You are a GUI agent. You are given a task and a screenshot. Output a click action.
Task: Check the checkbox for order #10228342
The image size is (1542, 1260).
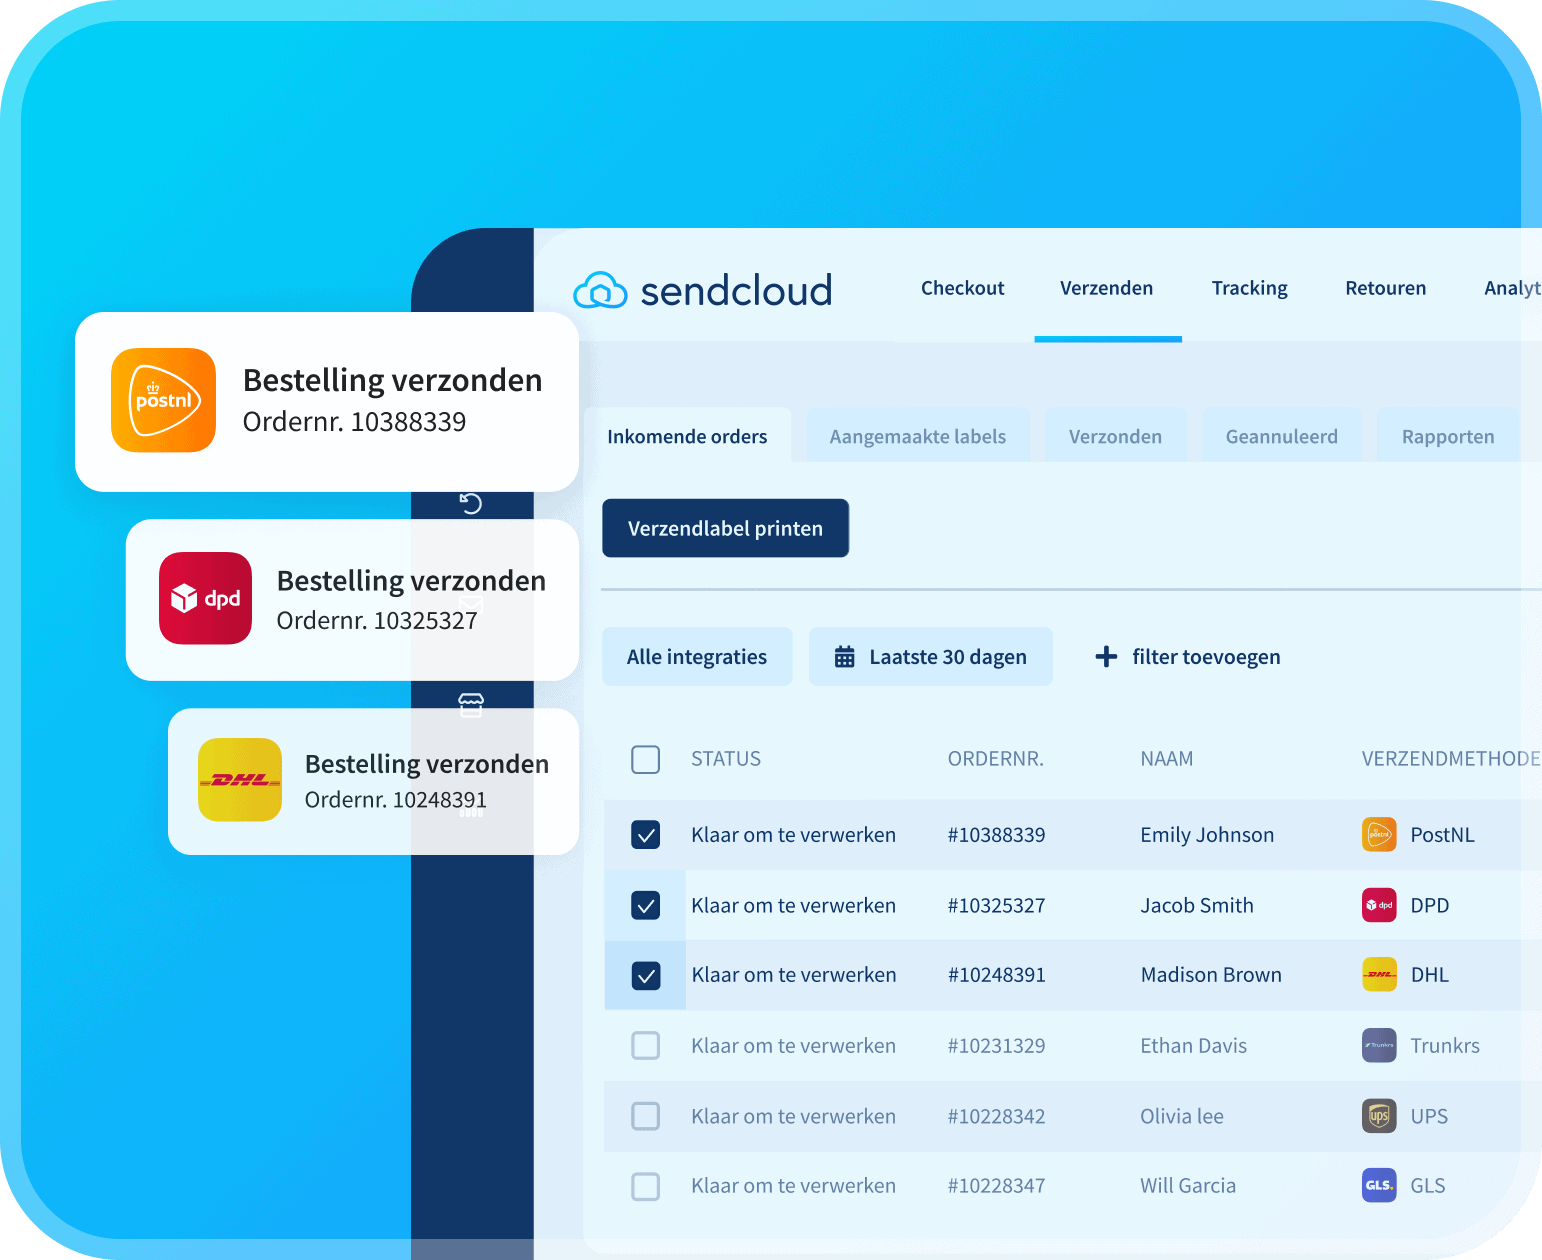646,1116
